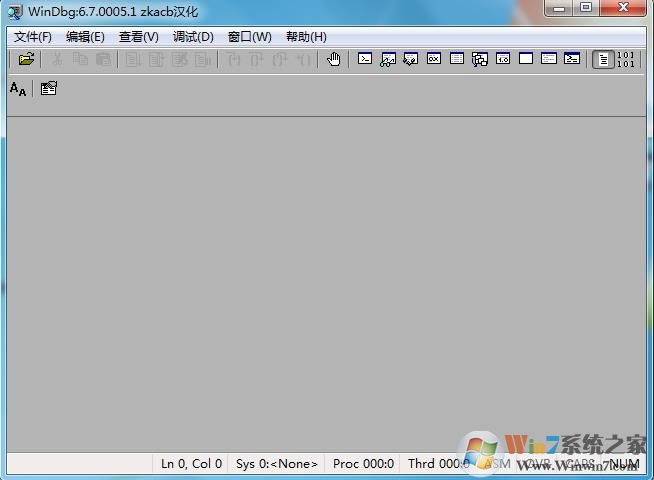Open the 帮助(H) menu
Image resolution: width=654 pixels, height=480 pixels.
306,37
